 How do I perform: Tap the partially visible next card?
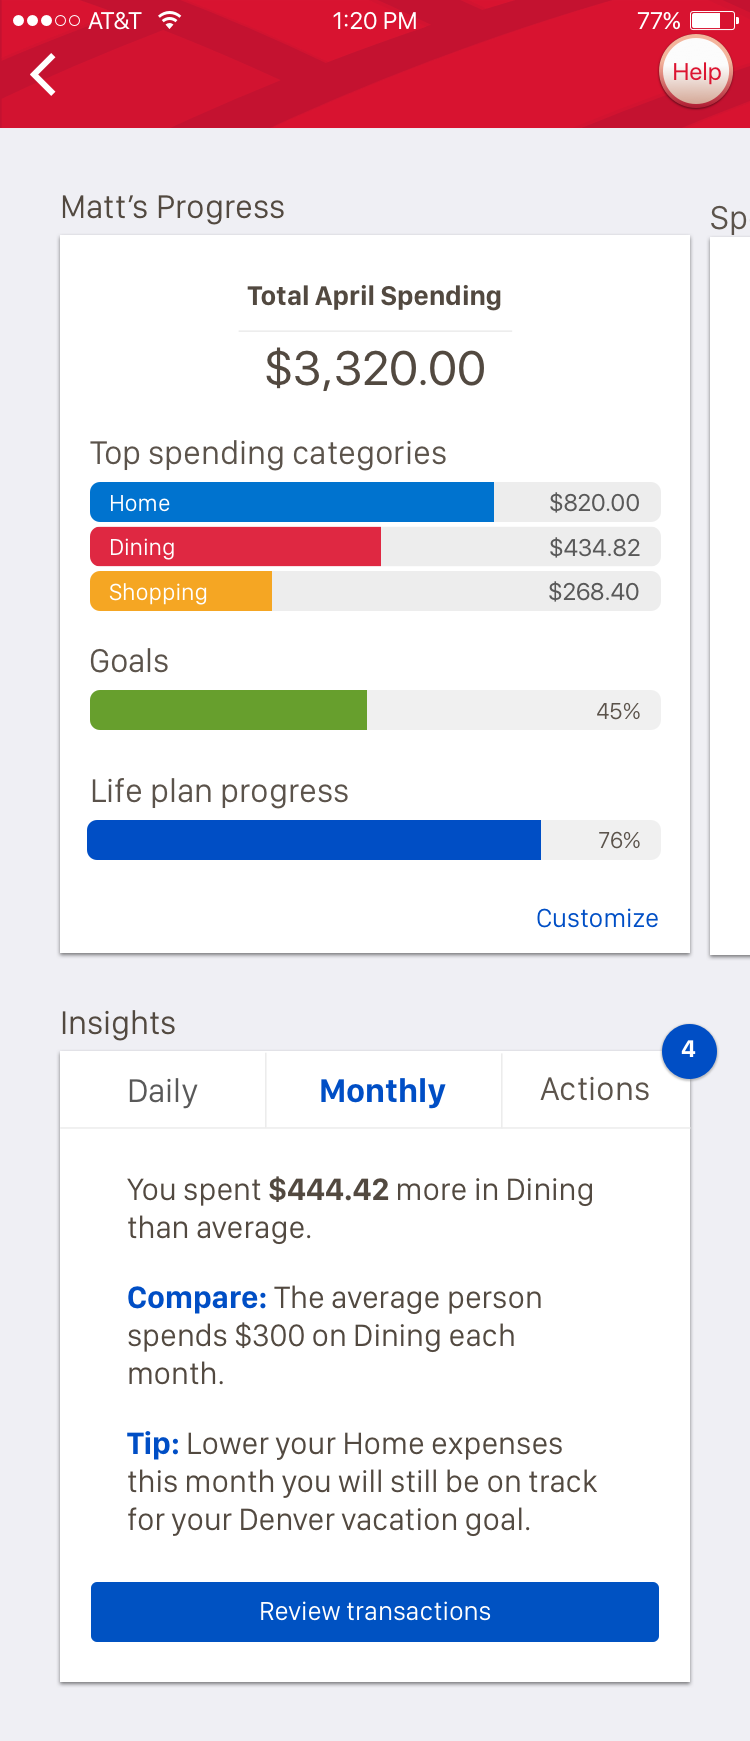[x=729, y=590]
